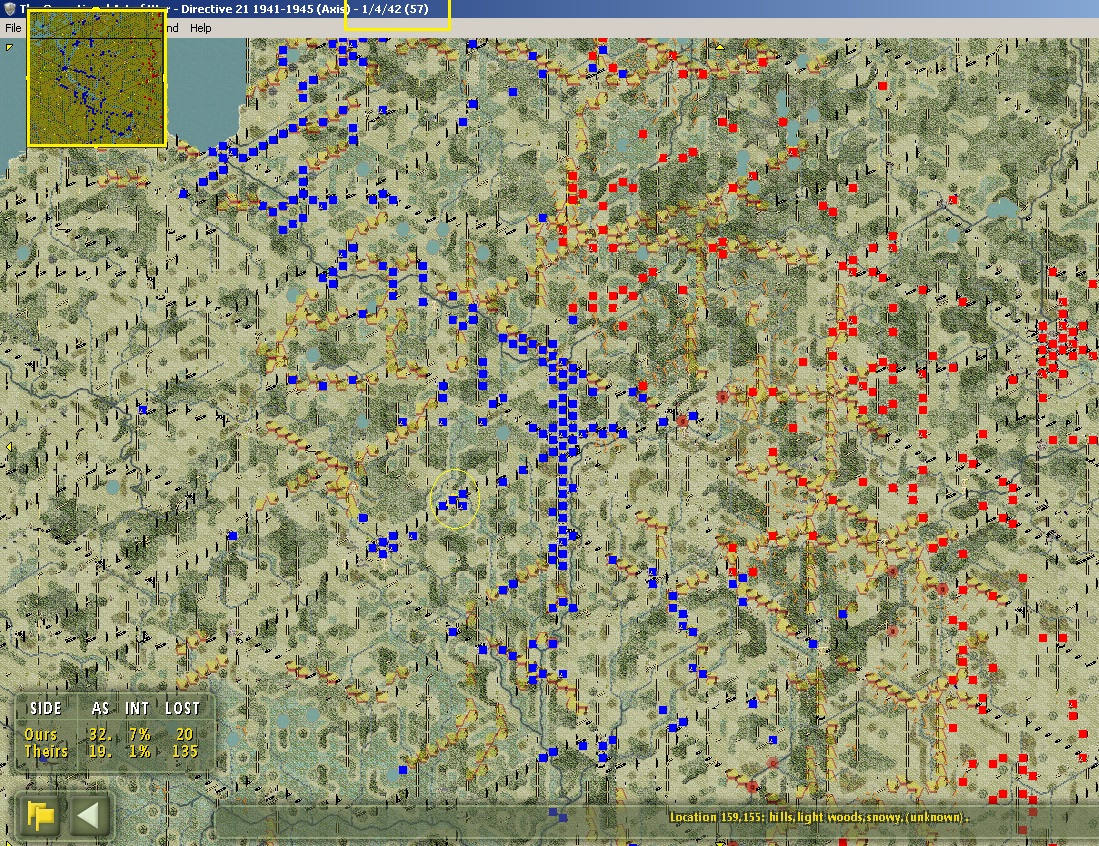Open the File menu
The width and height of the screenshot is (1099, 846).
click(13, 28)
